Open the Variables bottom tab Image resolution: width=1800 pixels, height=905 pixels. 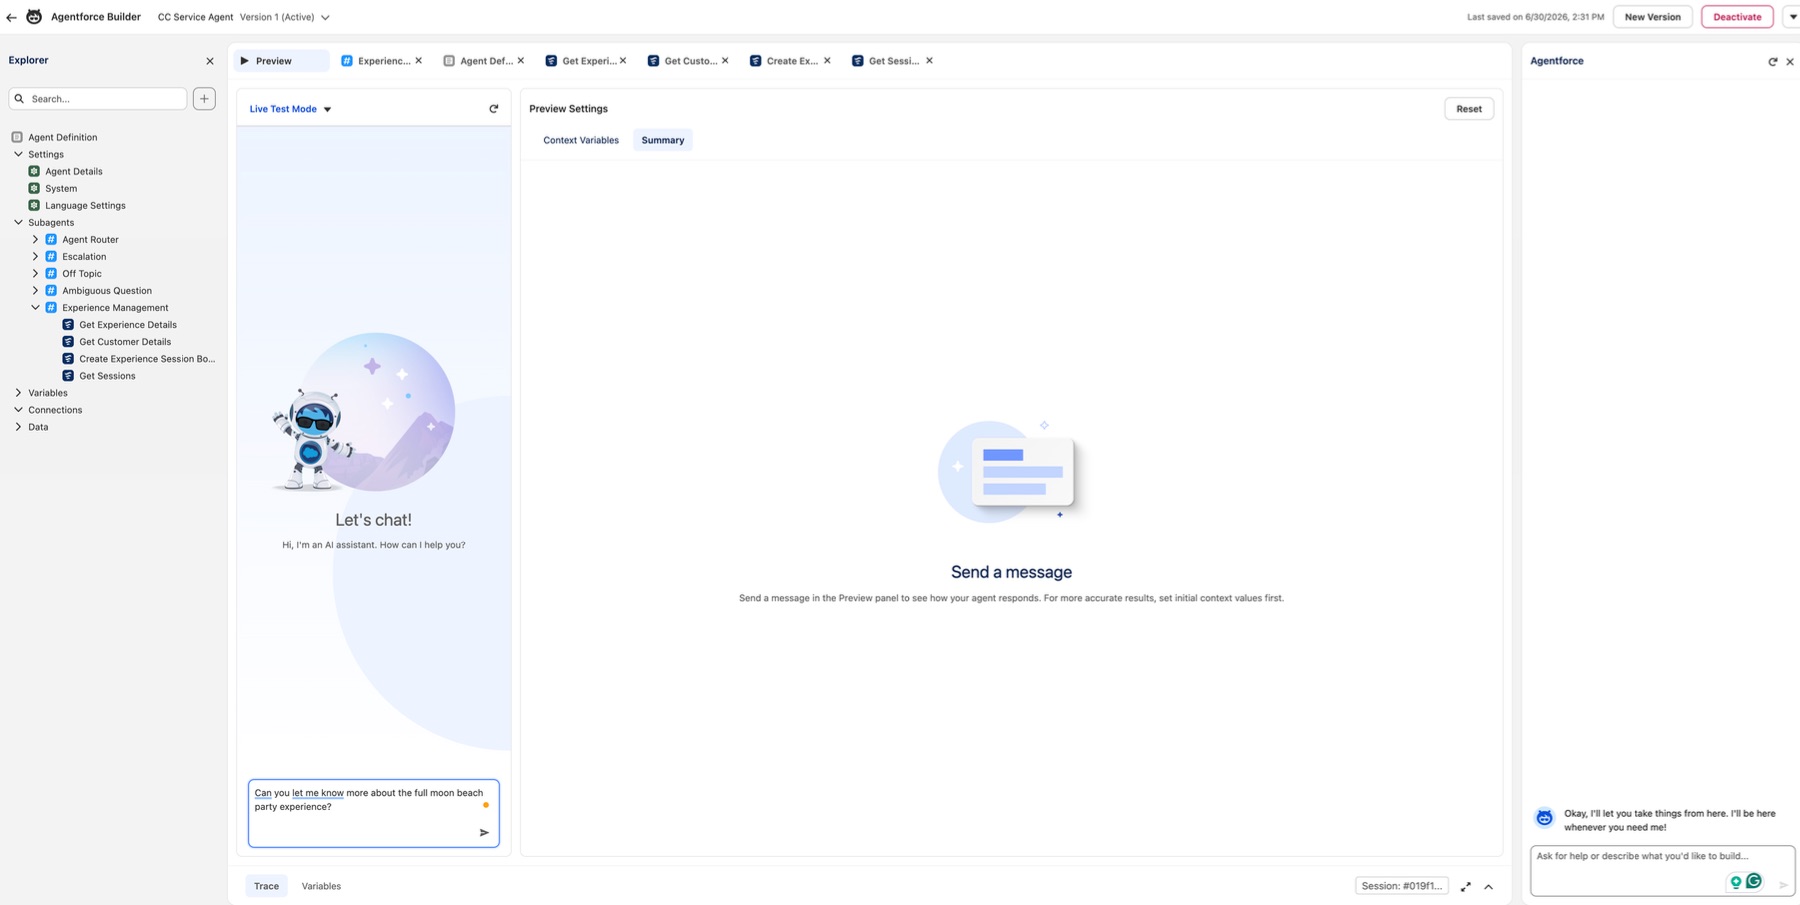click(321, 886)
